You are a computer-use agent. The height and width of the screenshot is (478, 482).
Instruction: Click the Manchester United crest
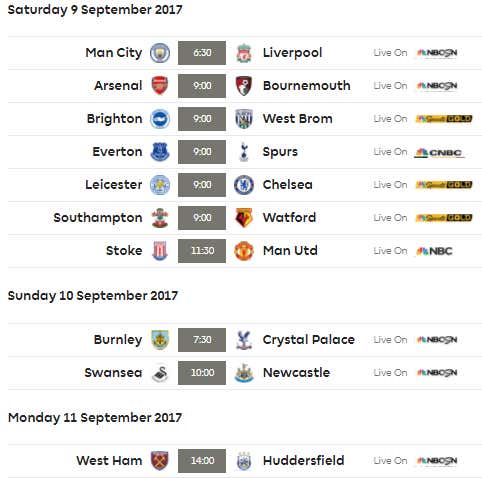[x=244, y=251]
